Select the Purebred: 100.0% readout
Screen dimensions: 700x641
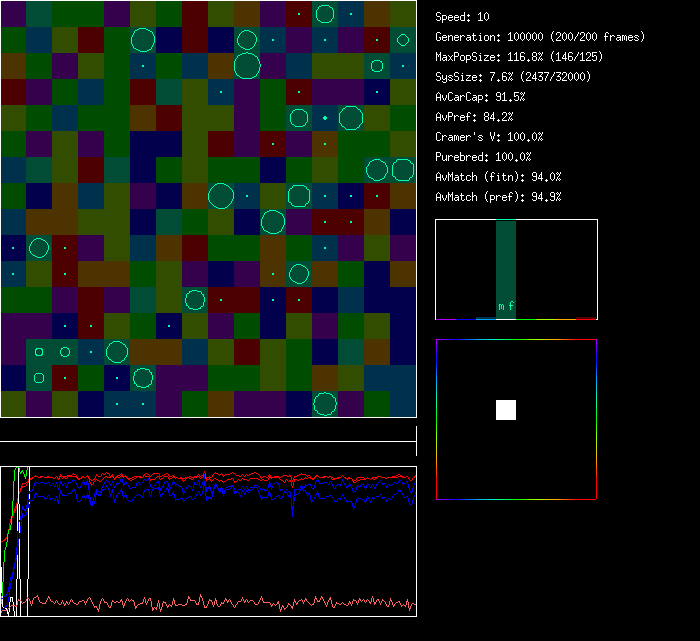tap(484, 157)
